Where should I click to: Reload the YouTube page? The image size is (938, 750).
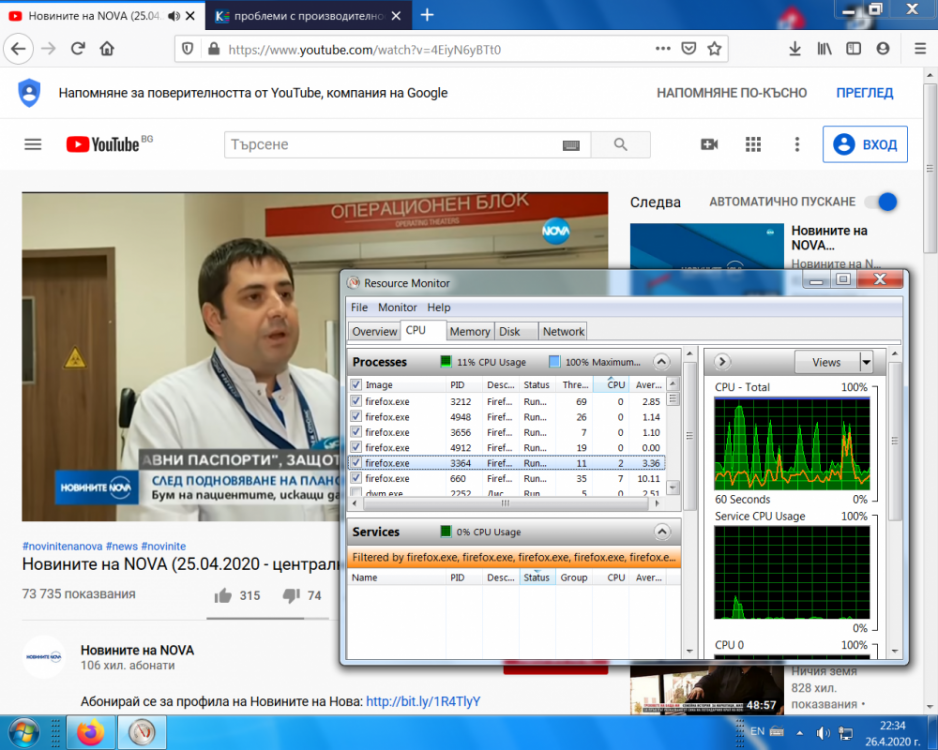pos(78,48)
